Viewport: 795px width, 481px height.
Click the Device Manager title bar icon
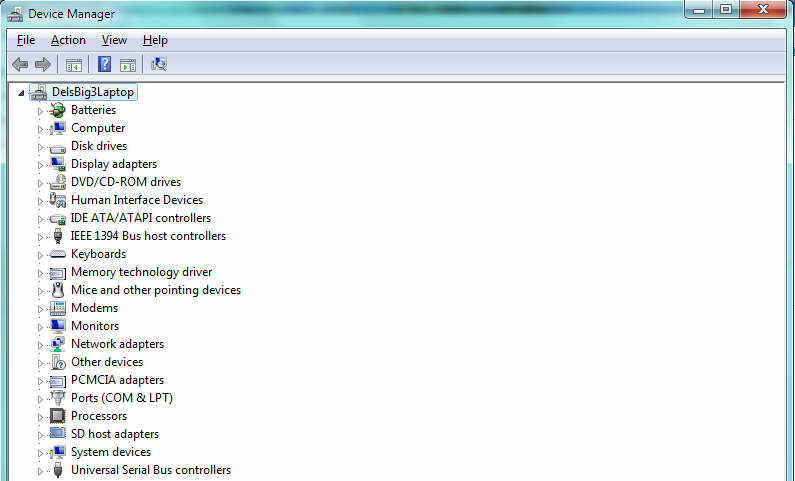pos(15,14)
